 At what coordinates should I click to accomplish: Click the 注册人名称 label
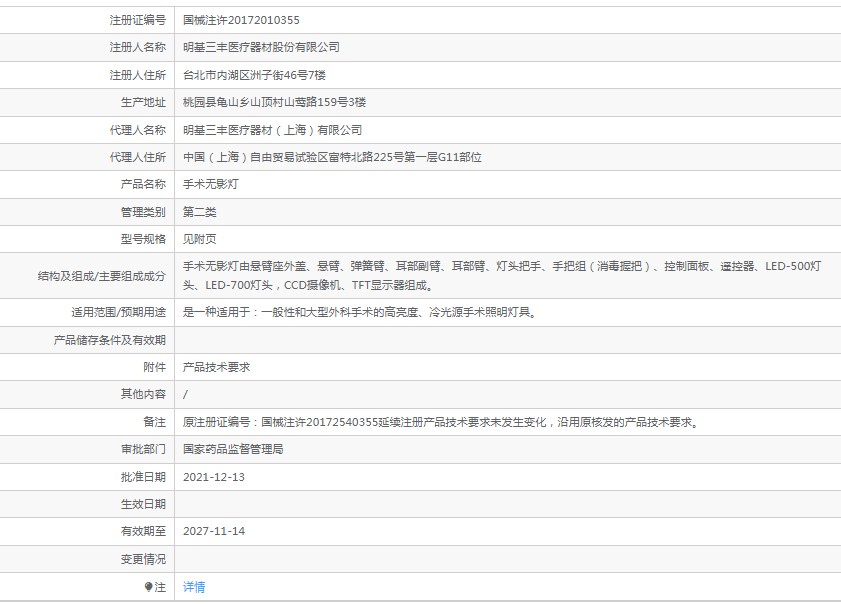[138, 47]
